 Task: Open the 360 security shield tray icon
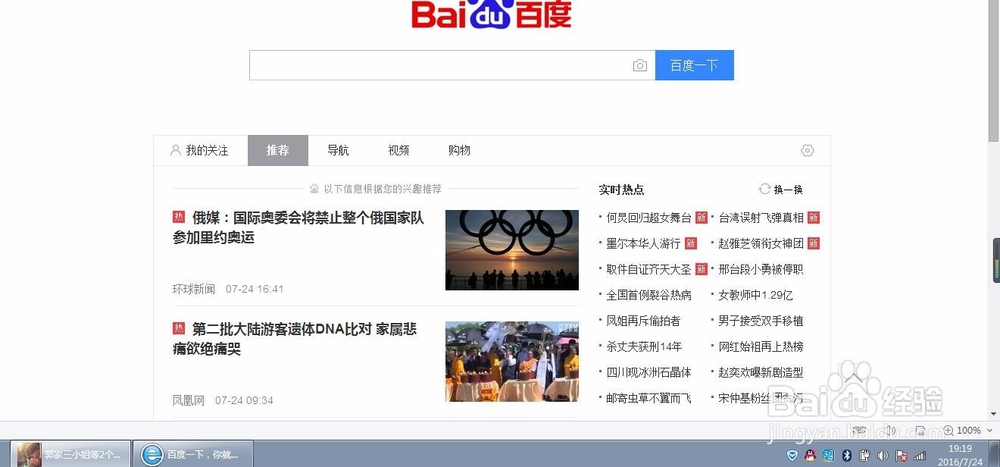[x=792, y=456]
